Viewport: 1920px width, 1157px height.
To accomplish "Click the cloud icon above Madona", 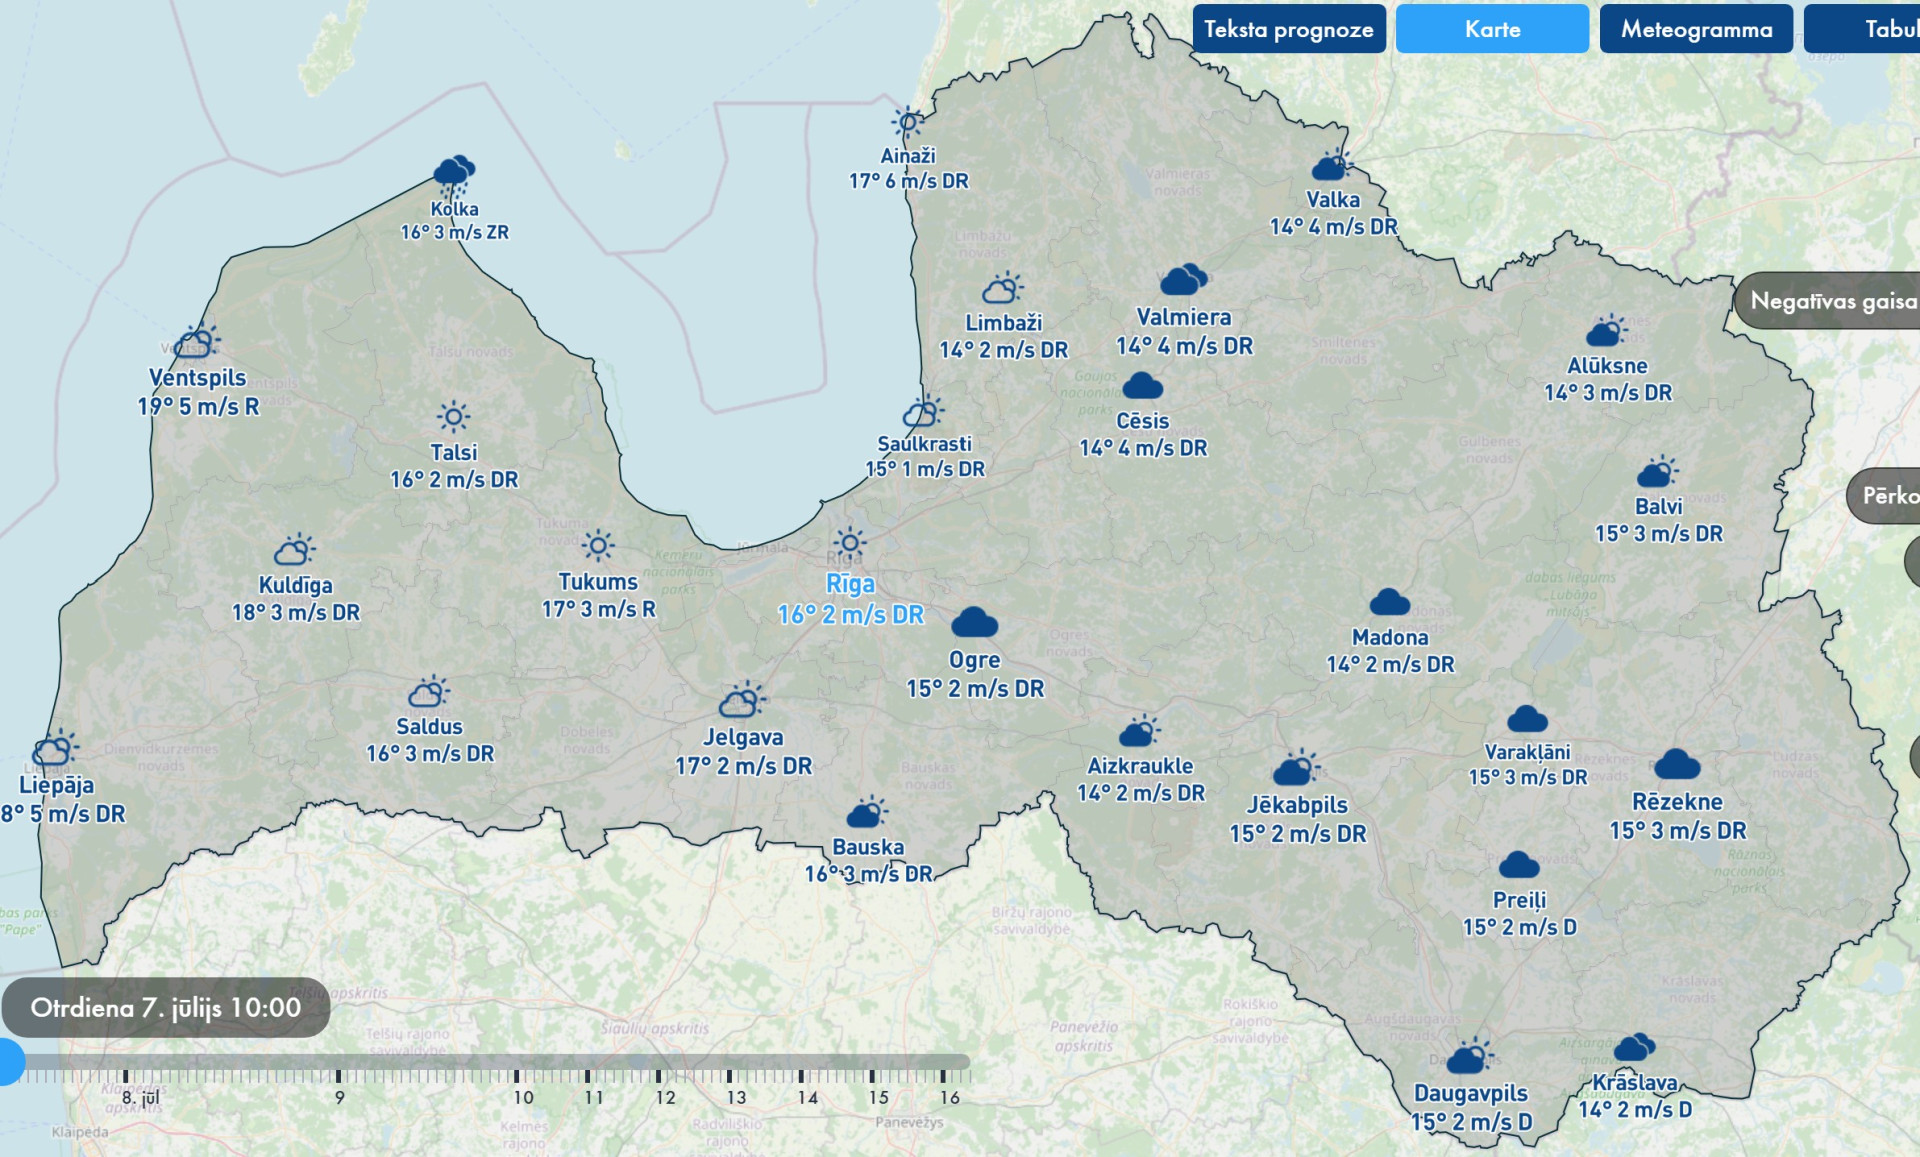I will click(1389, 602).
